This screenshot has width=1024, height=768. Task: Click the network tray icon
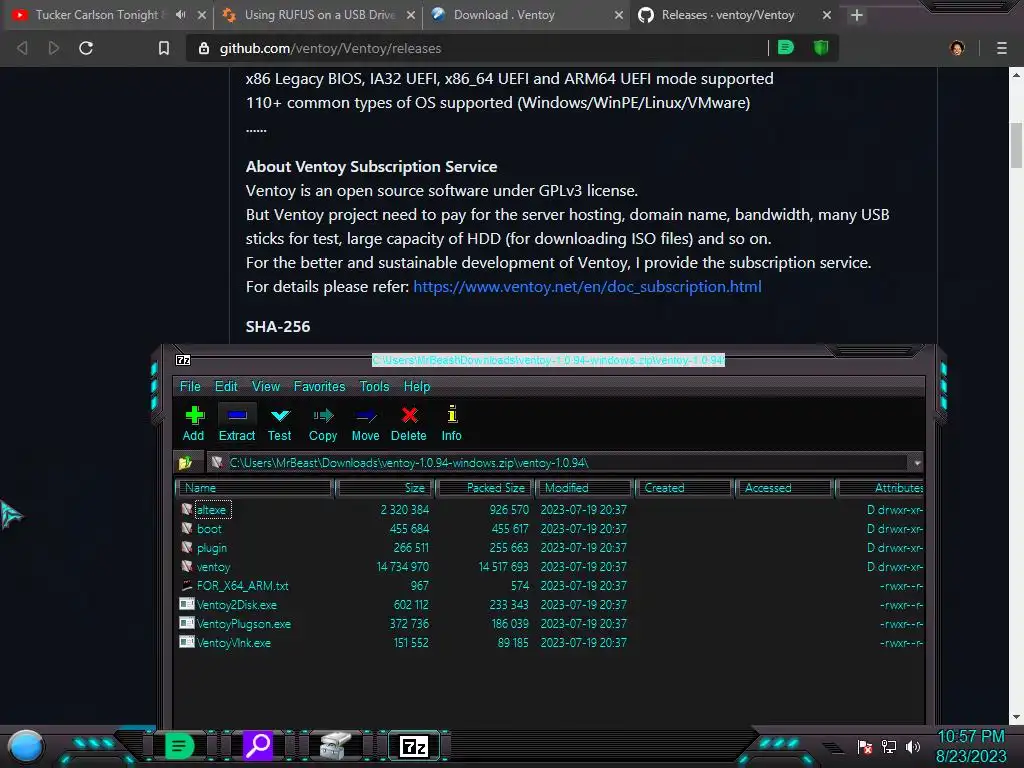click(x=889, y=746)
